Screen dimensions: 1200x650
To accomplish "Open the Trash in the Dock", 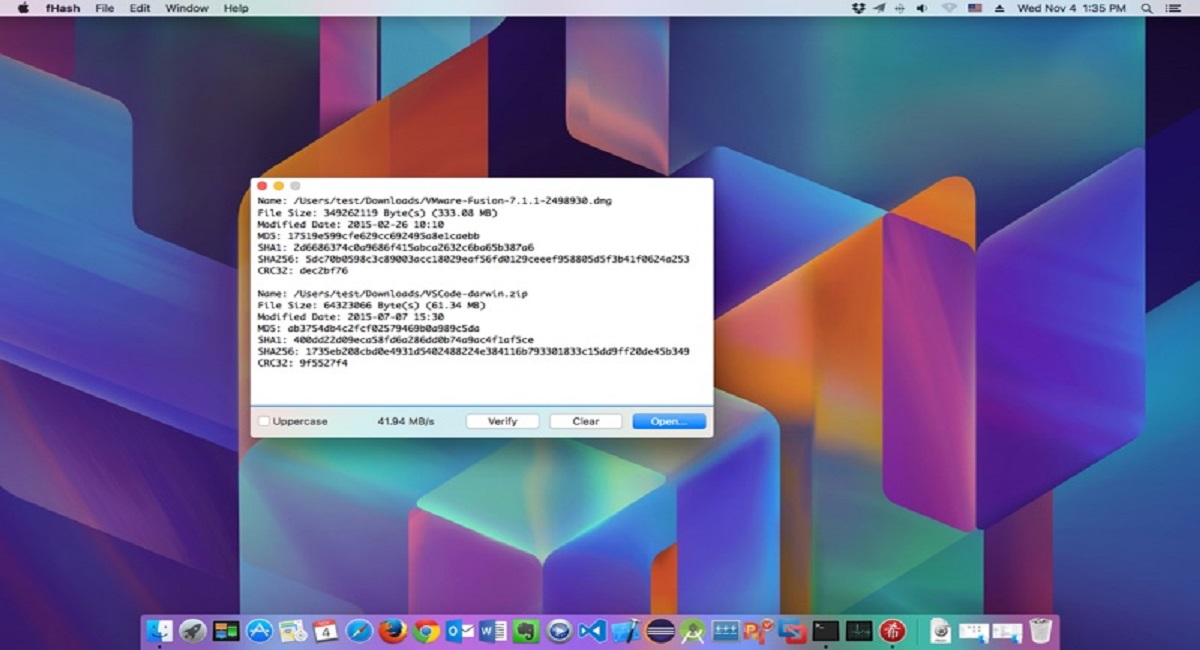I will coord(1041,631).
